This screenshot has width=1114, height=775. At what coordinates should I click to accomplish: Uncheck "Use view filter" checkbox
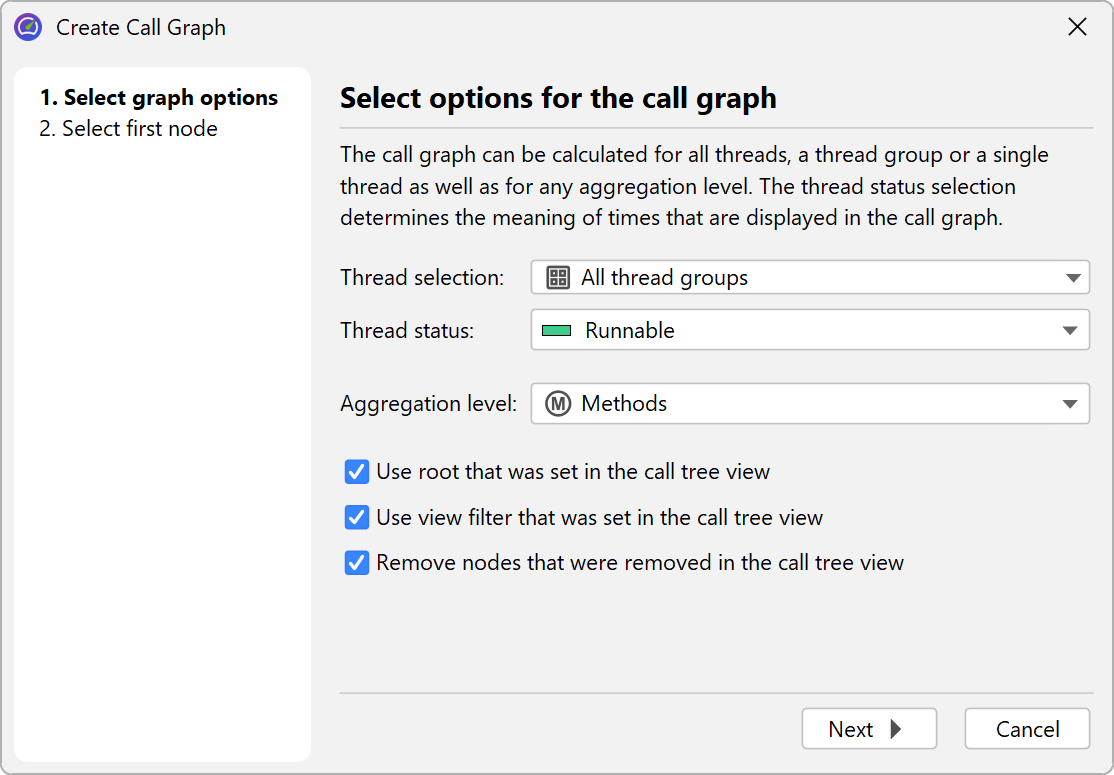[357, 518]
